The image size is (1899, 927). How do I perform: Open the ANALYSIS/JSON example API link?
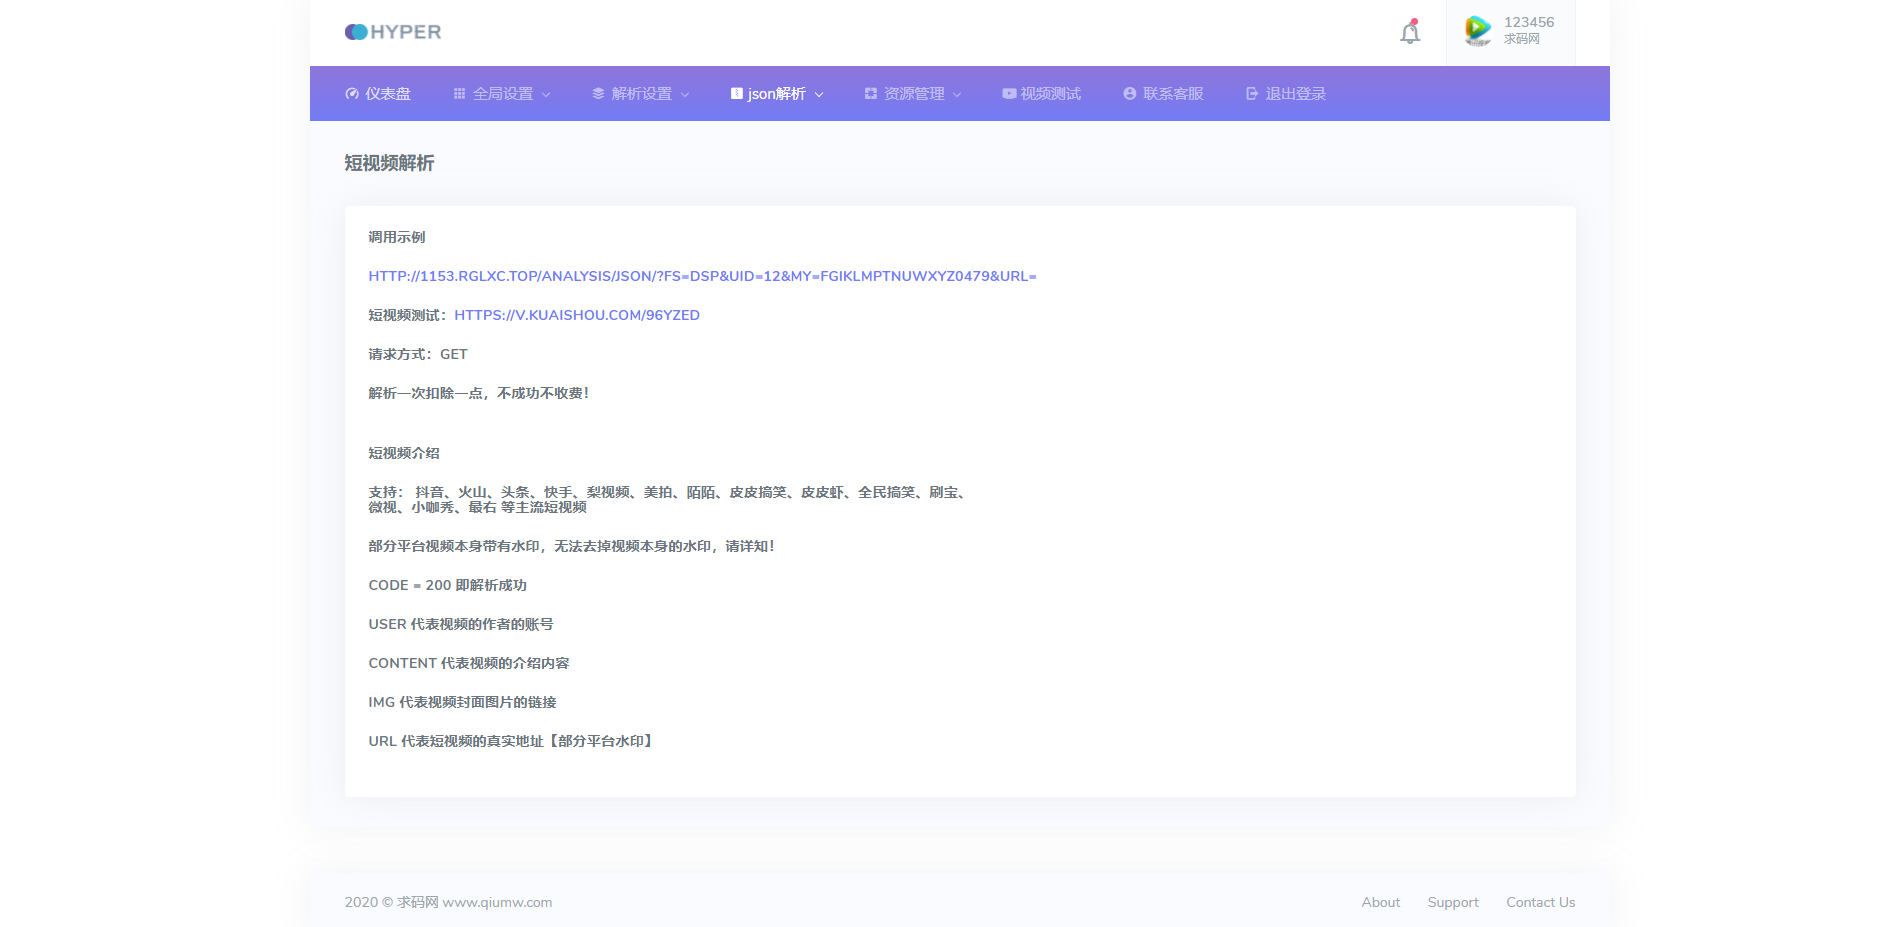[702, 276]
